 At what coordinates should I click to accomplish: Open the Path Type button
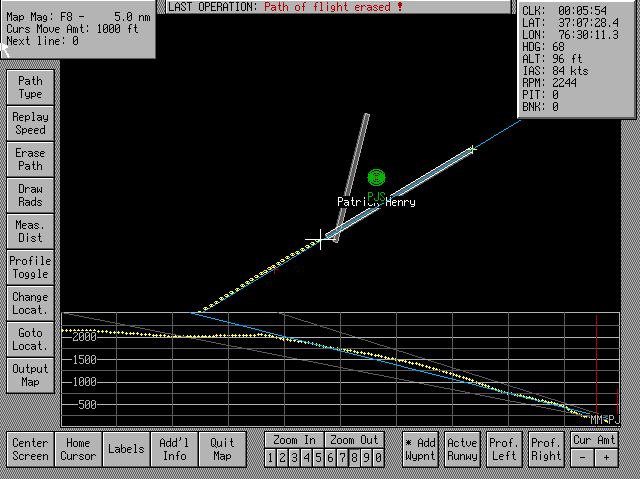pyautogui.click(x=30, y=87)
